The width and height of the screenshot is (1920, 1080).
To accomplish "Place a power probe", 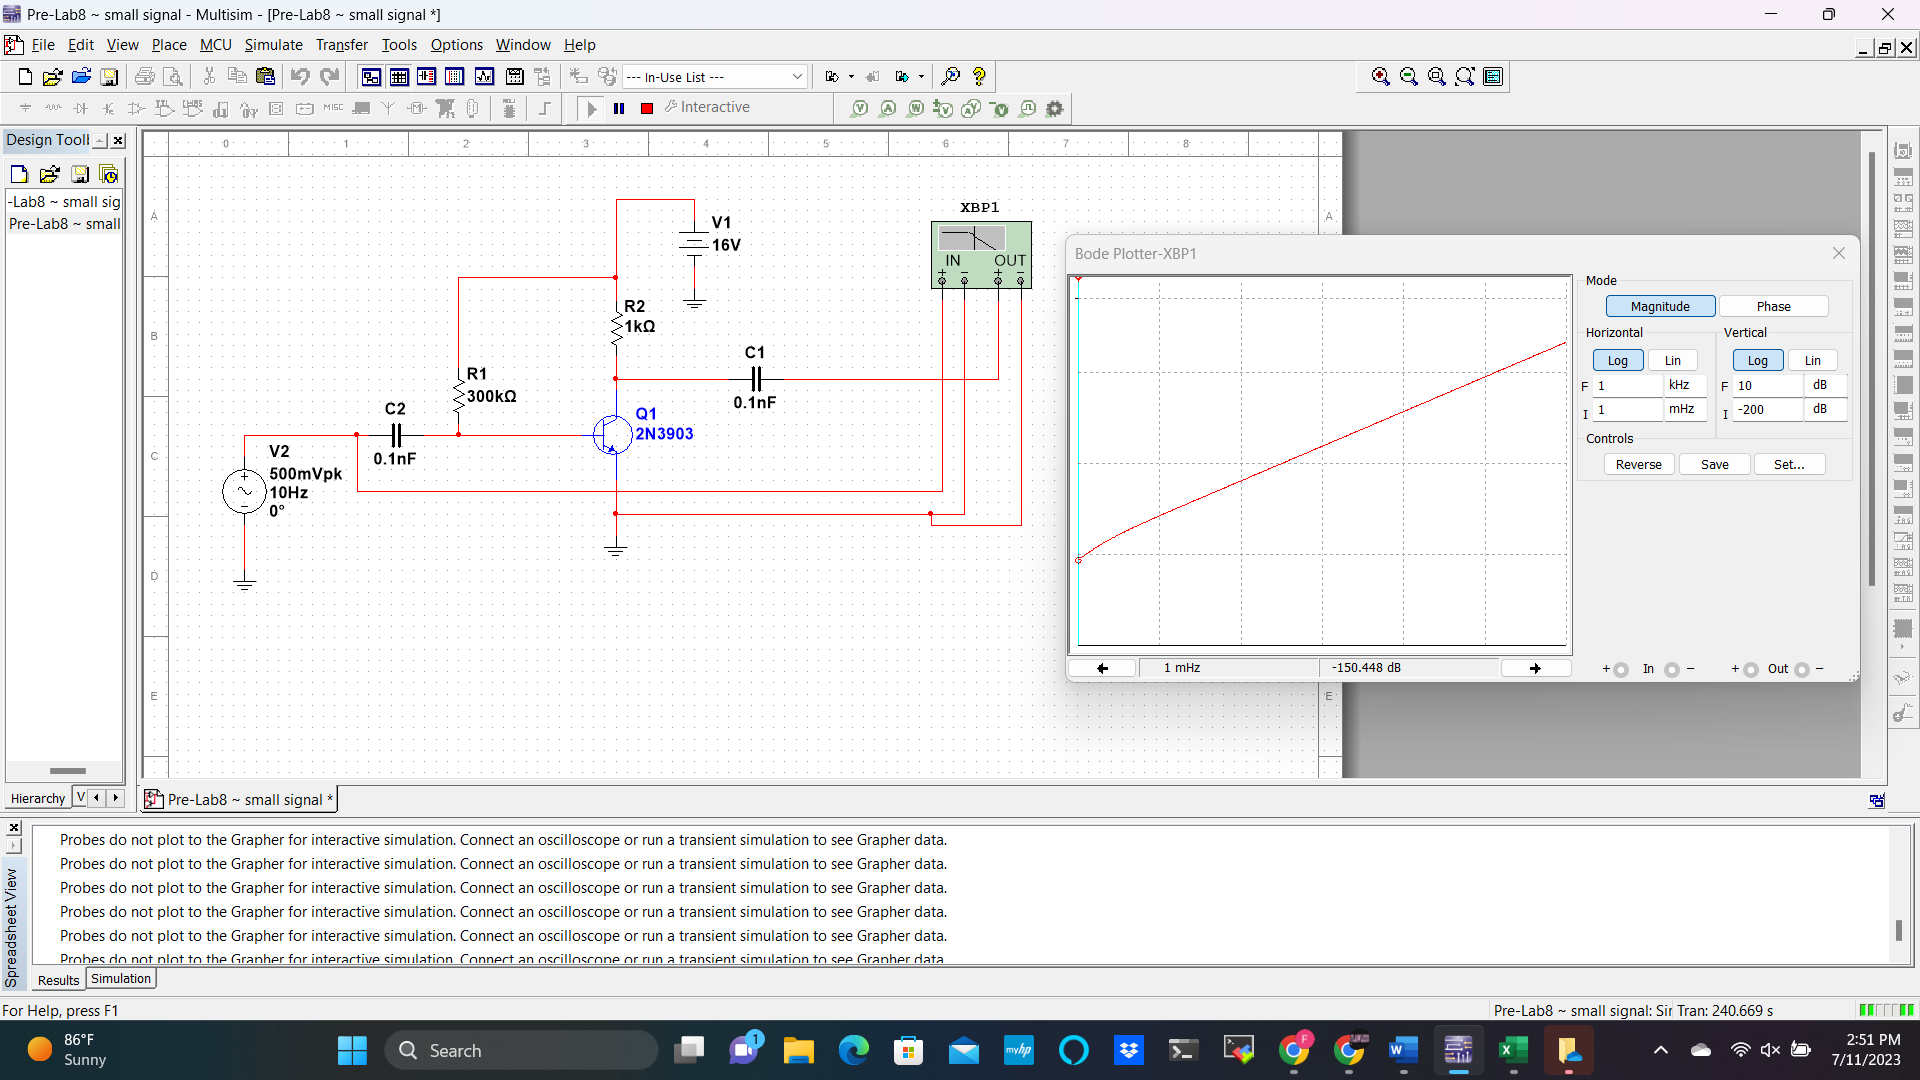I will pyautogui.click(x=916, y=108).
